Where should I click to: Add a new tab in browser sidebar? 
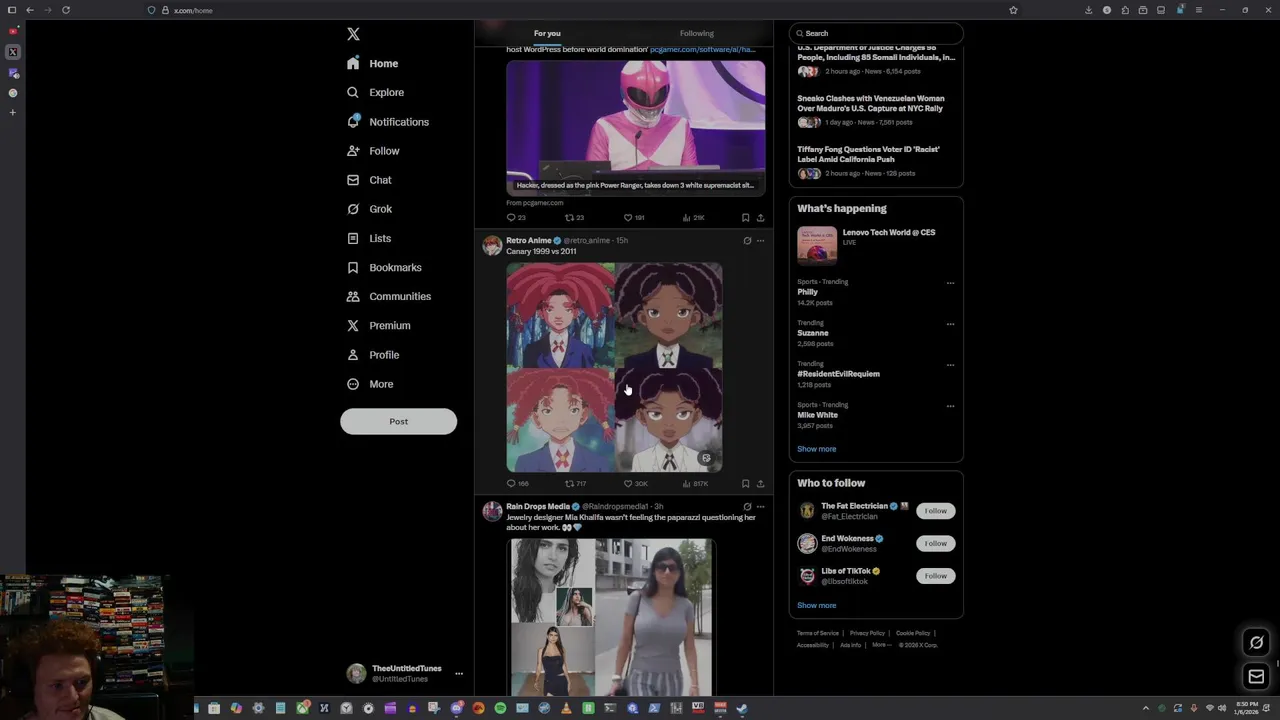[x=12, y=112]
